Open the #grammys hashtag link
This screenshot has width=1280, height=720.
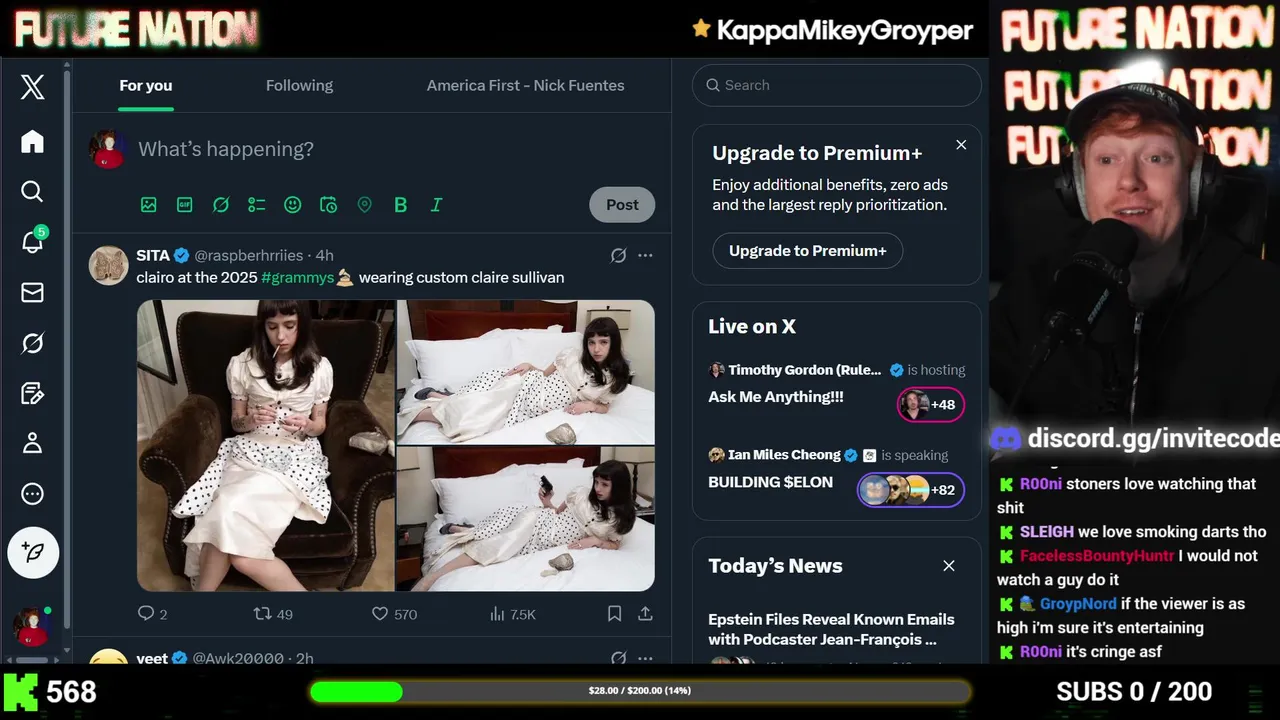[x=297, y=277]
